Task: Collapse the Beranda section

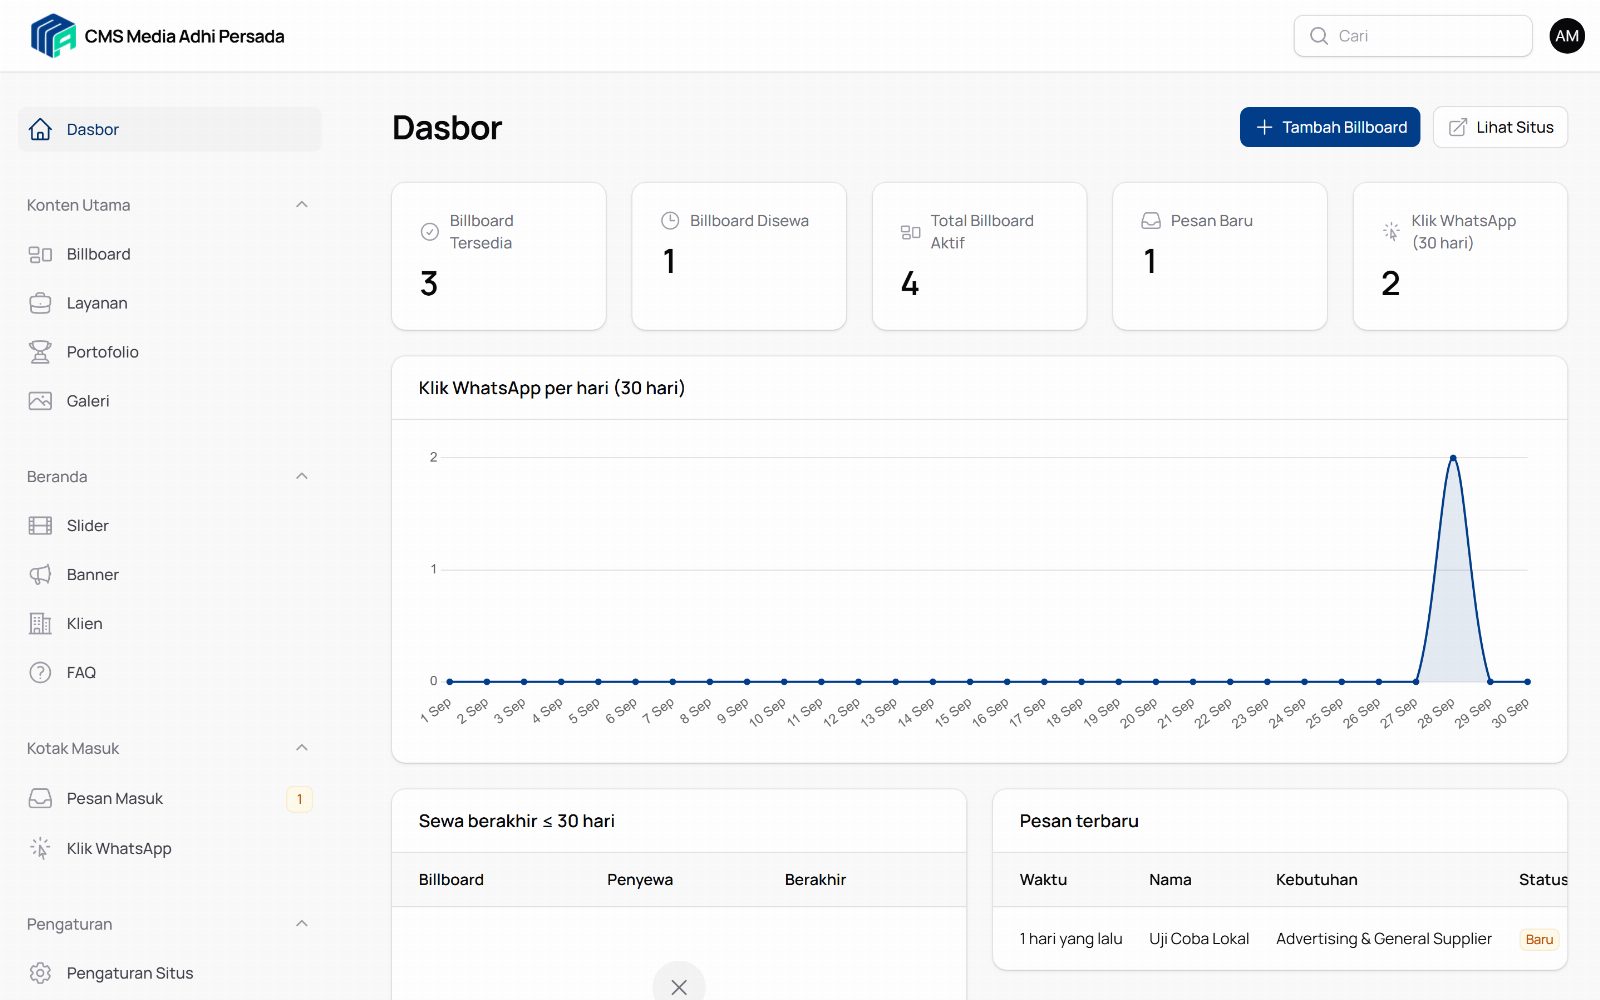Action: [302, 476]
